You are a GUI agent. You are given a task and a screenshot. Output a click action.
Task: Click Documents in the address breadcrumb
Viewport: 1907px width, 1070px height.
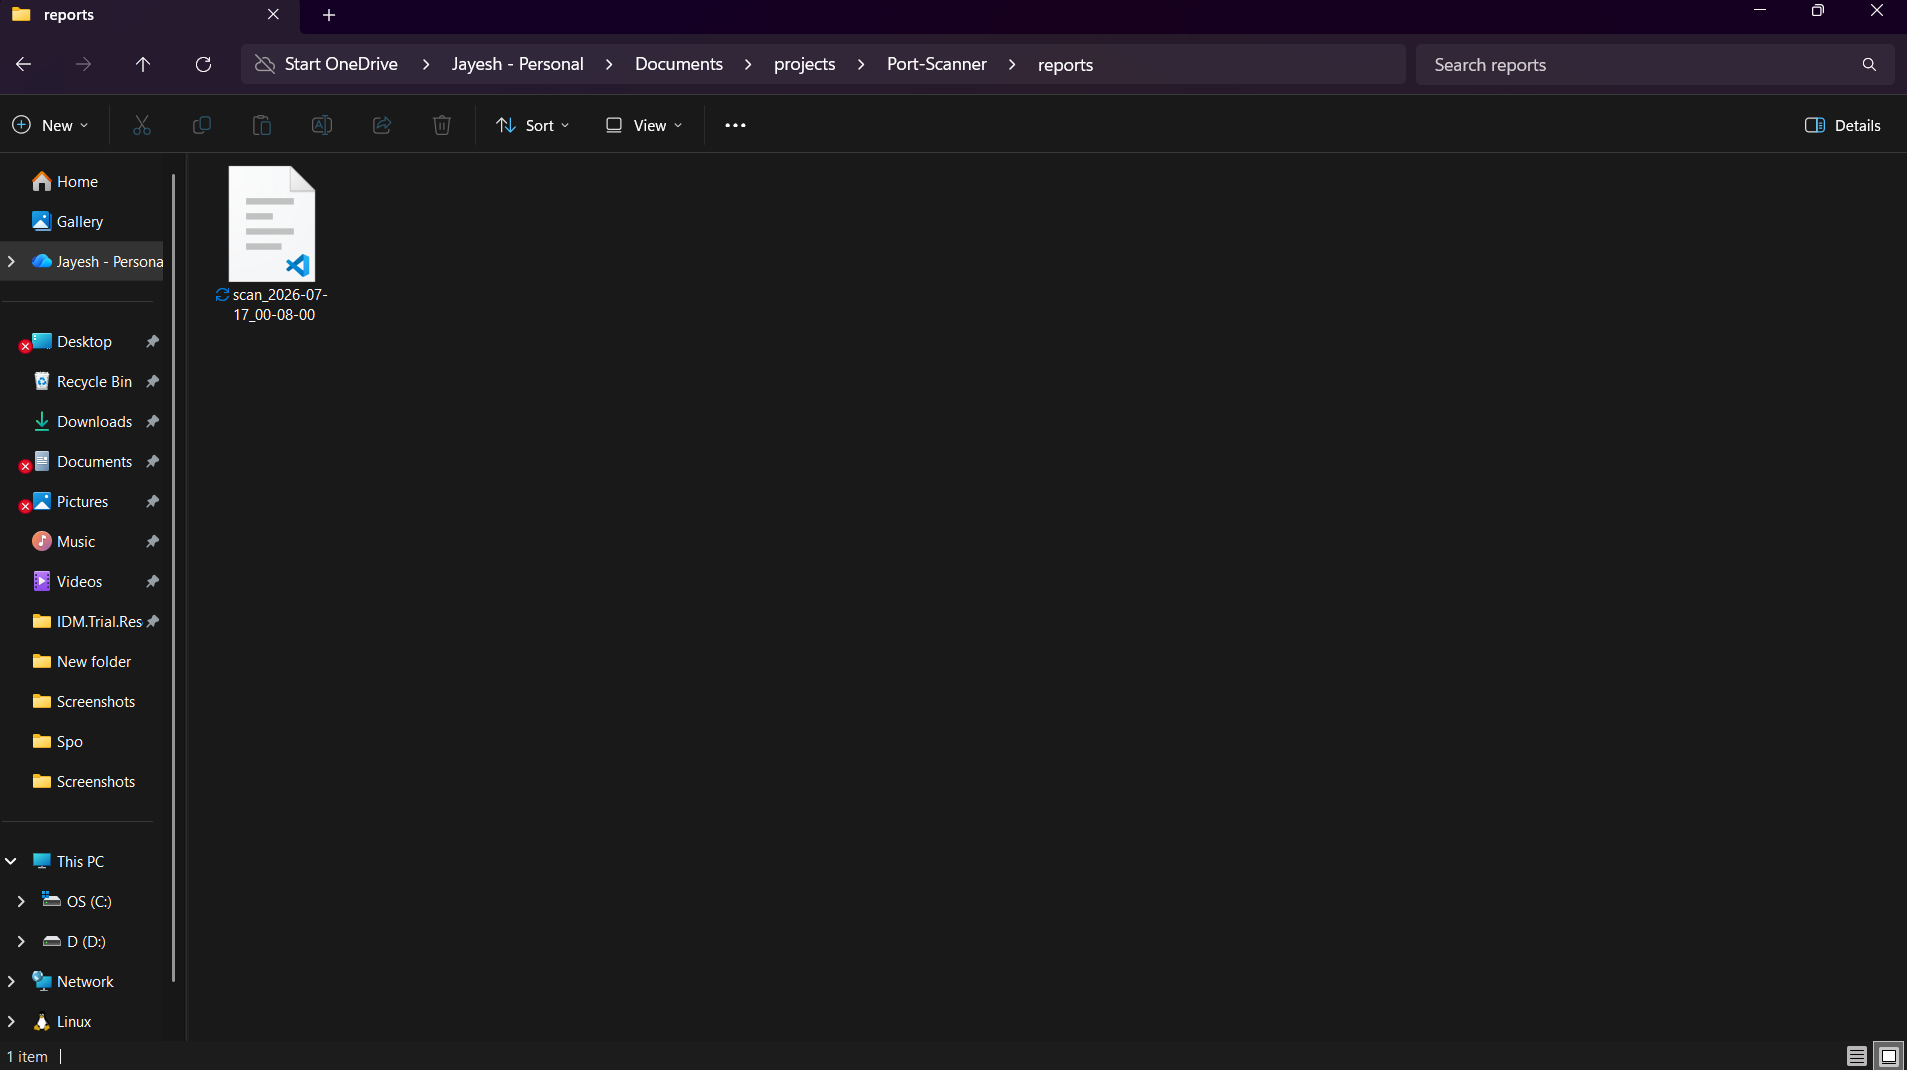(x=679, y=64)
